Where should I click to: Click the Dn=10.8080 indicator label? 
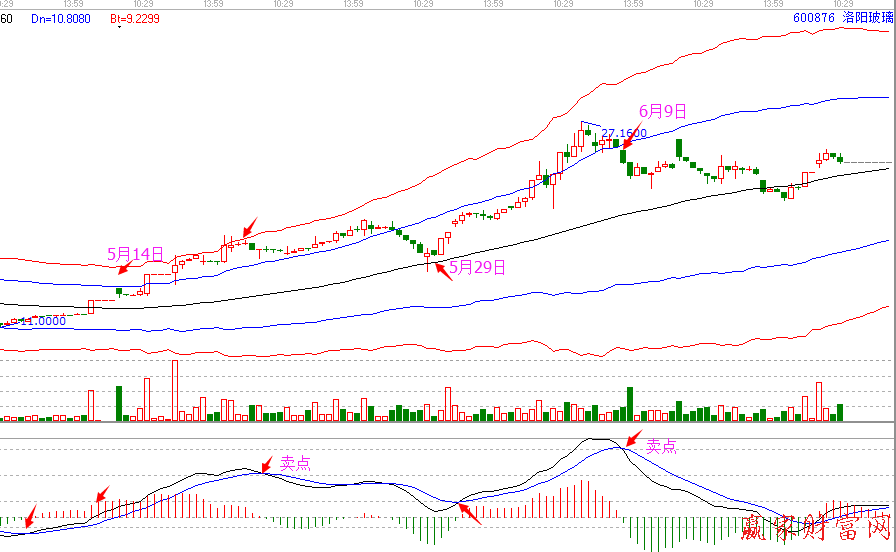tap(60, 18)
